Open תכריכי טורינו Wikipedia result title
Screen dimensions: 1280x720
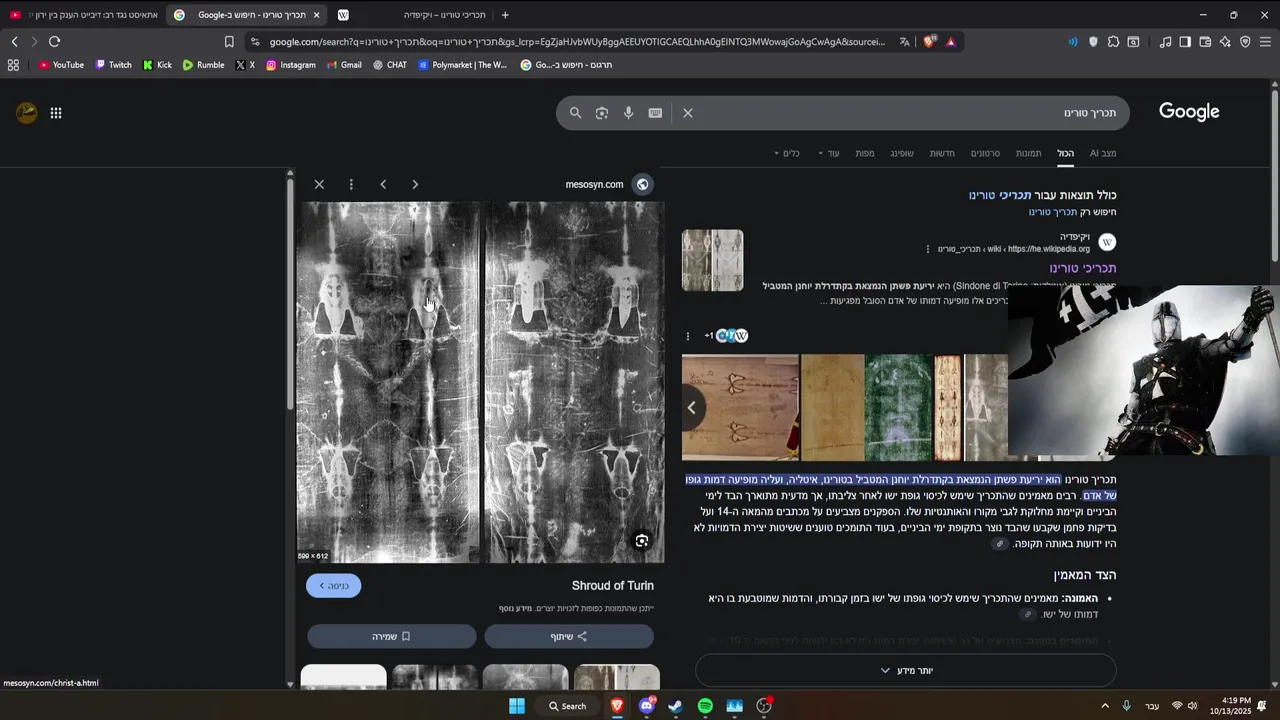1083,268
